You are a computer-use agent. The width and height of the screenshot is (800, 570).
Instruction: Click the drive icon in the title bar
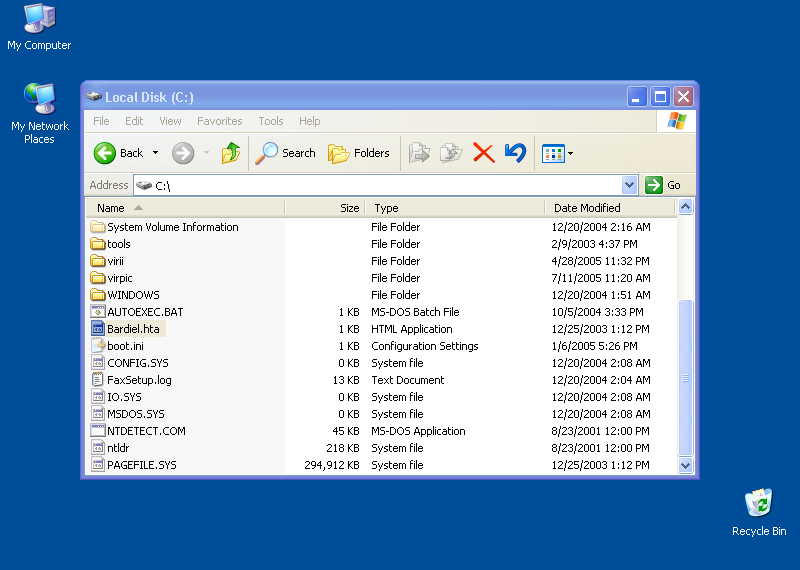94,96
